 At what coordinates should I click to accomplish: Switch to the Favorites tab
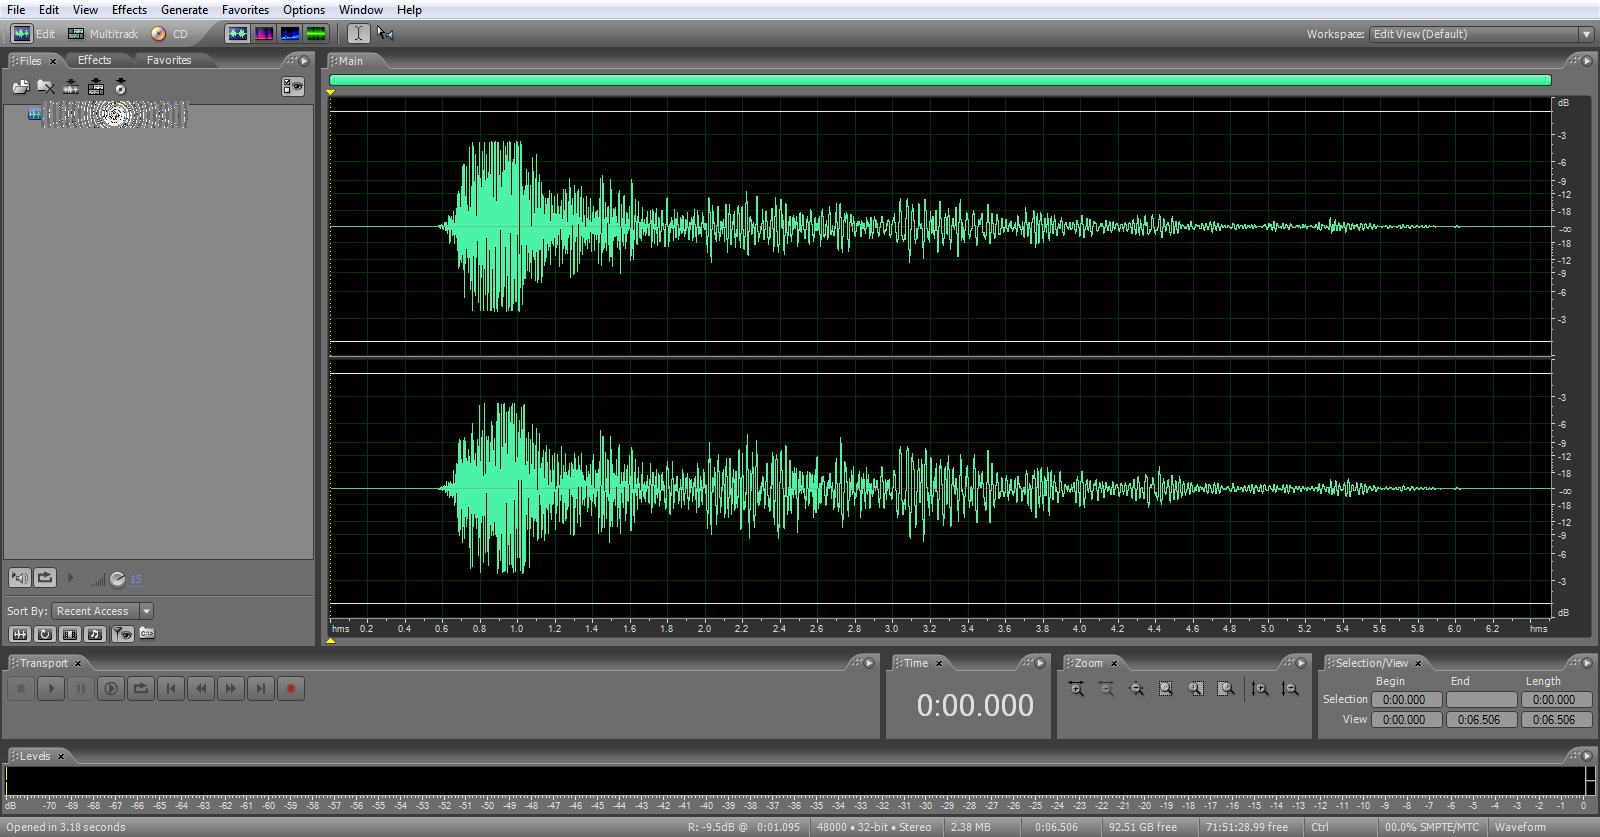pos(168,61)
